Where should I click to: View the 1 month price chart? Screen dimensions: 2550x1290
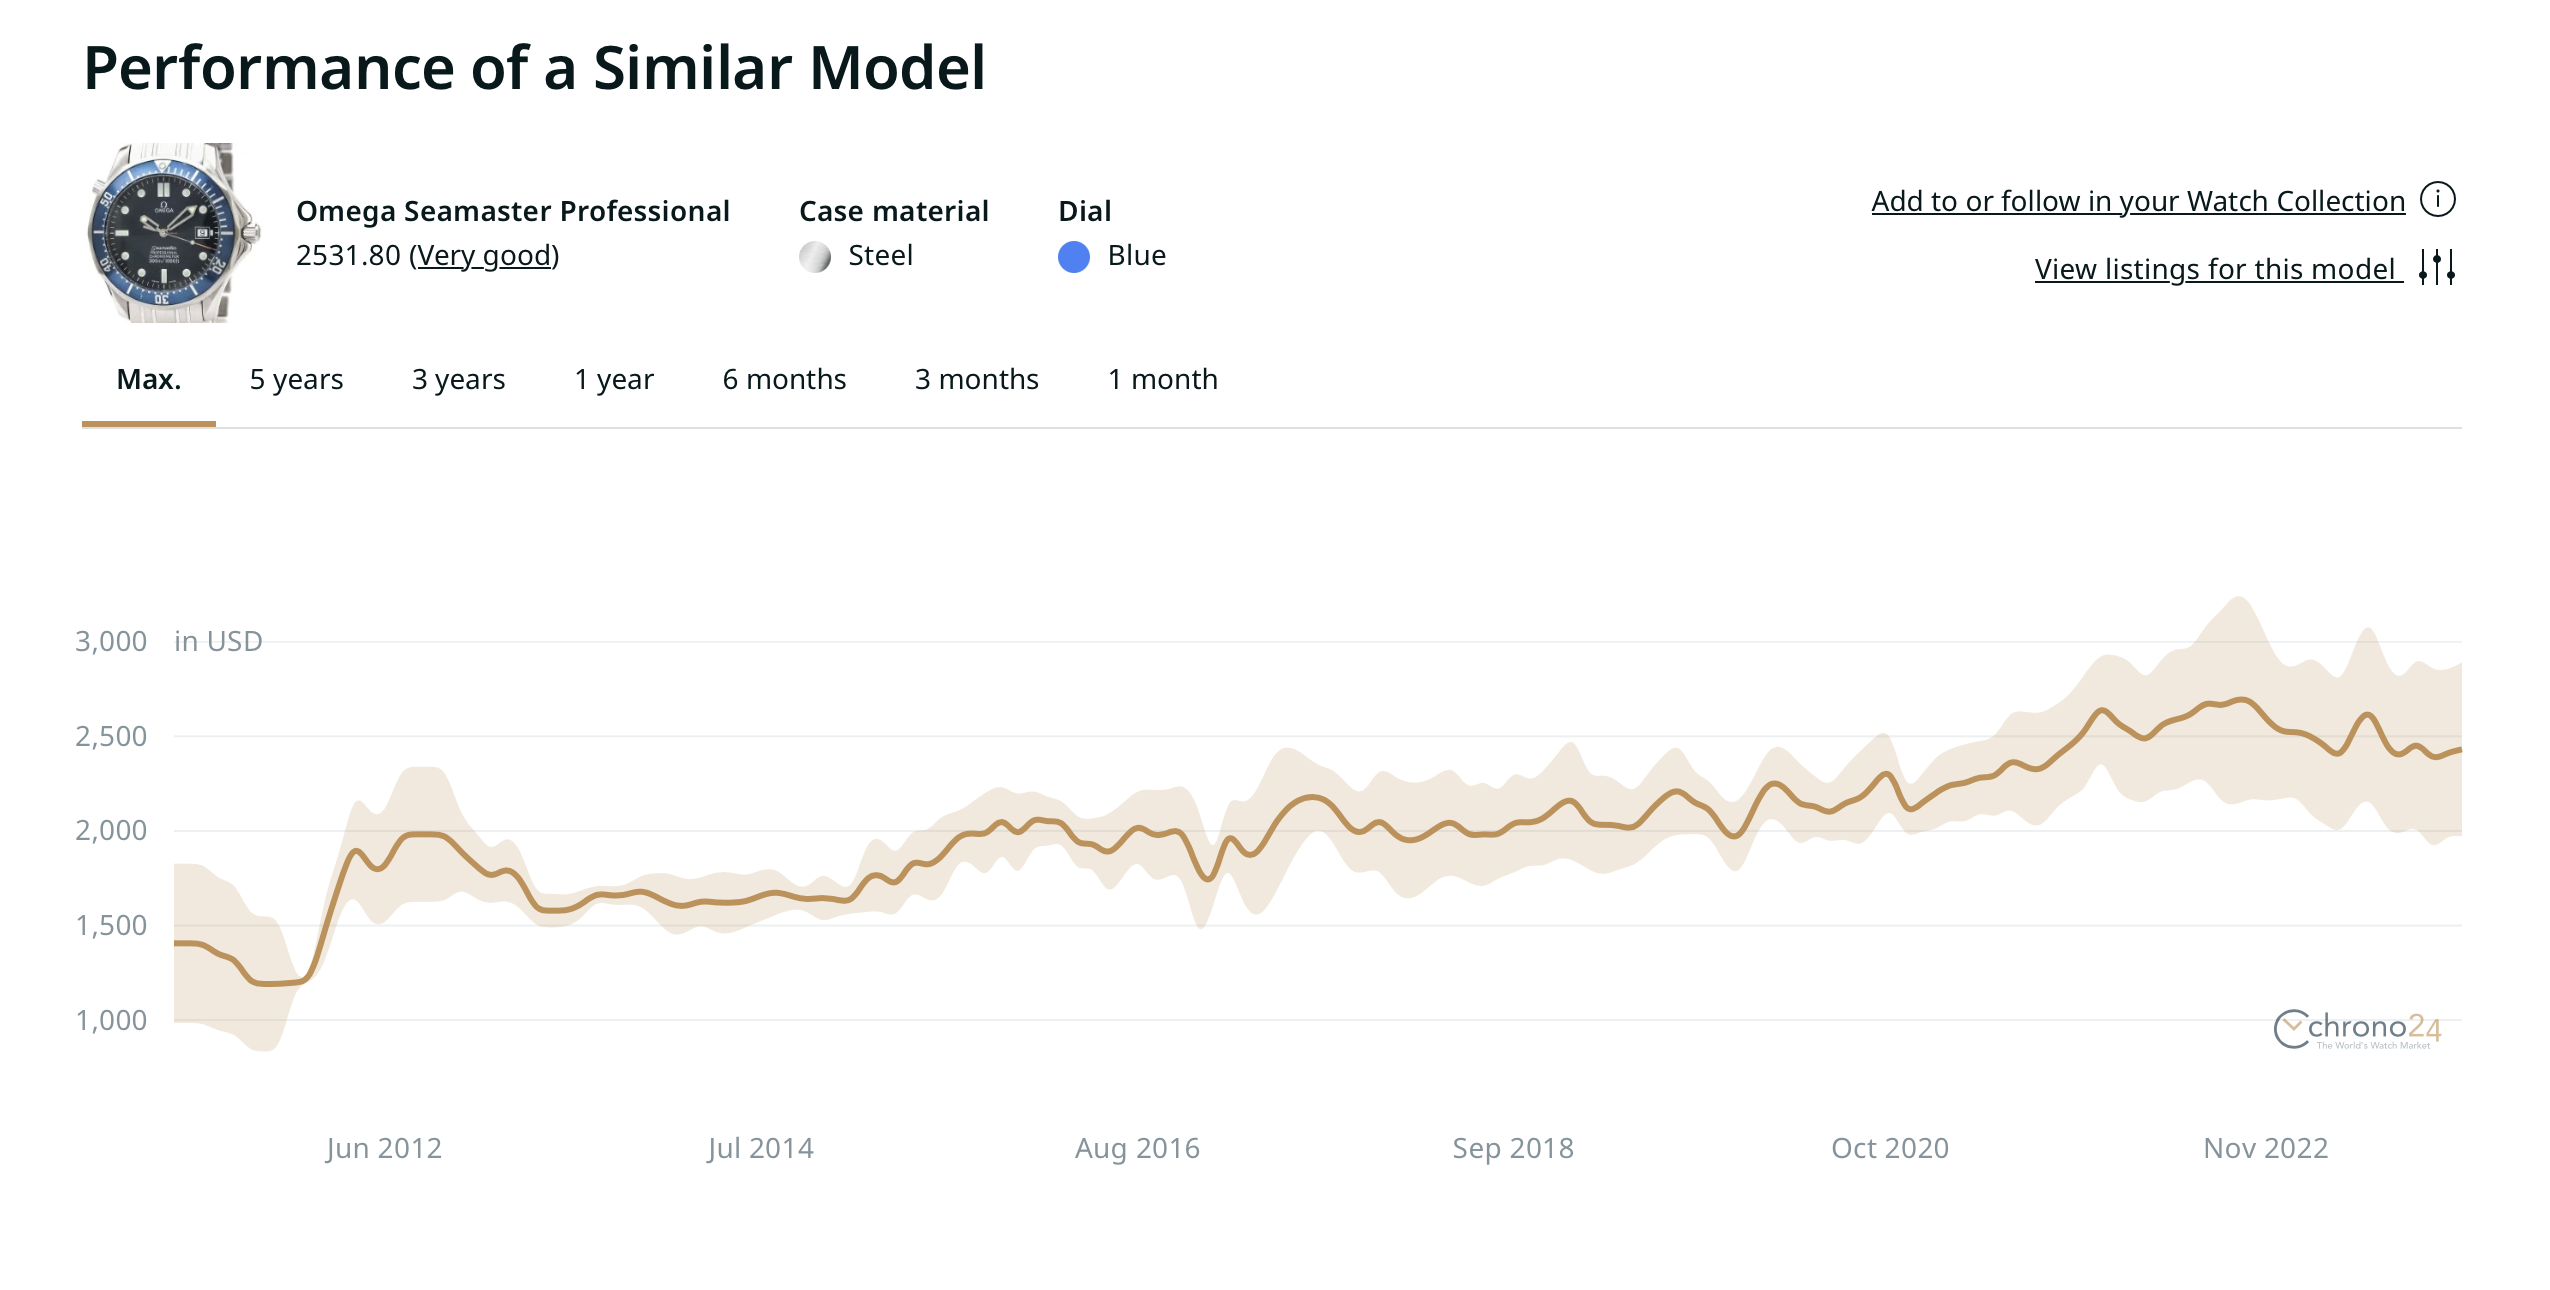point(1162,380)
